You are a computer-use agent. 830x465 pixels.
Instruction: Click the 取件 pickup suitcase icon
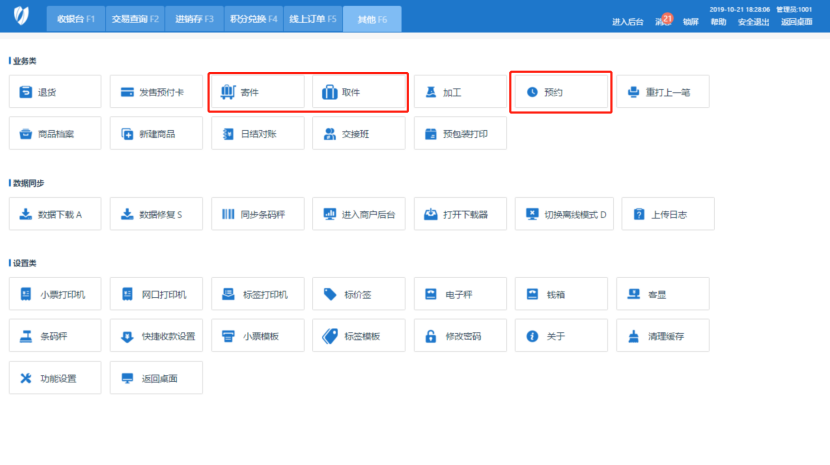tap(329, 92)
